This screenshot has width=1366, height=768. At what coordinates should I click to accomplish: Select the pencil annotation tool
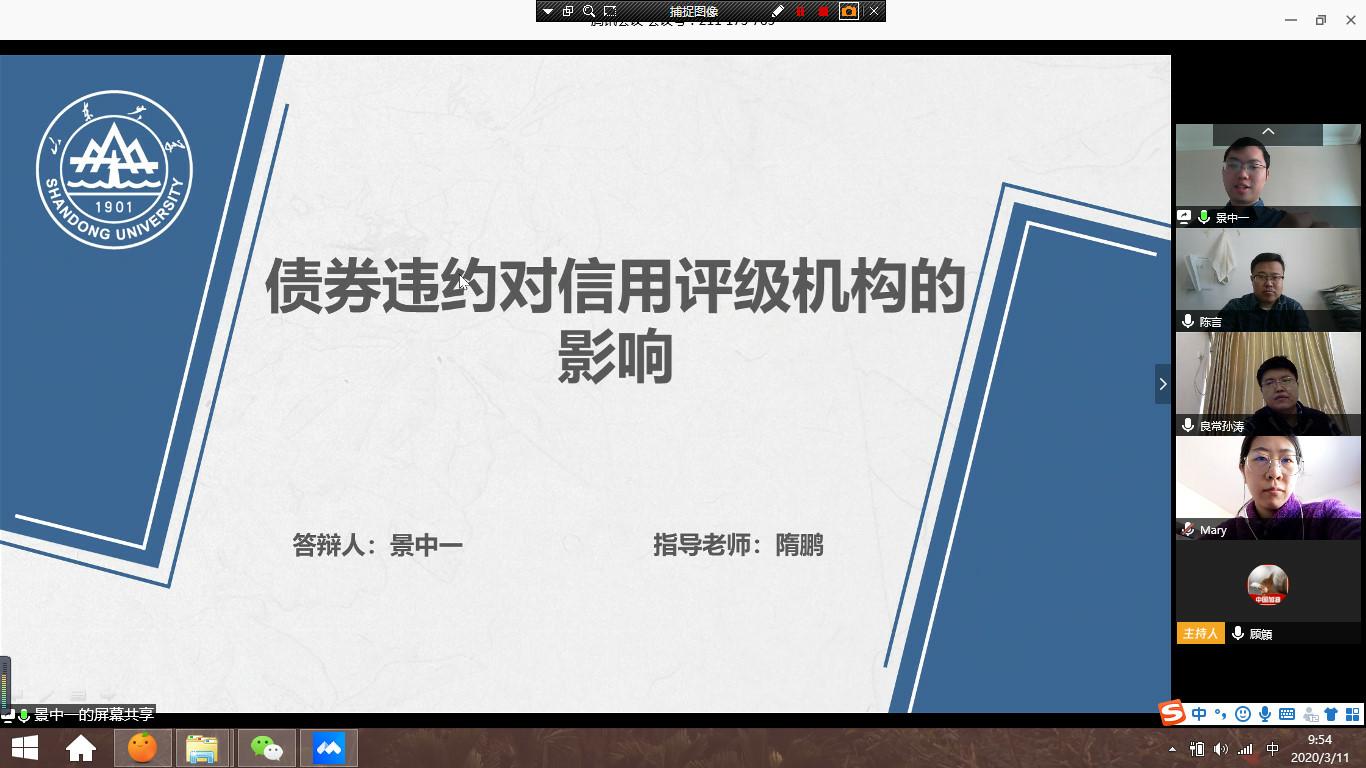tap(777, 11)
